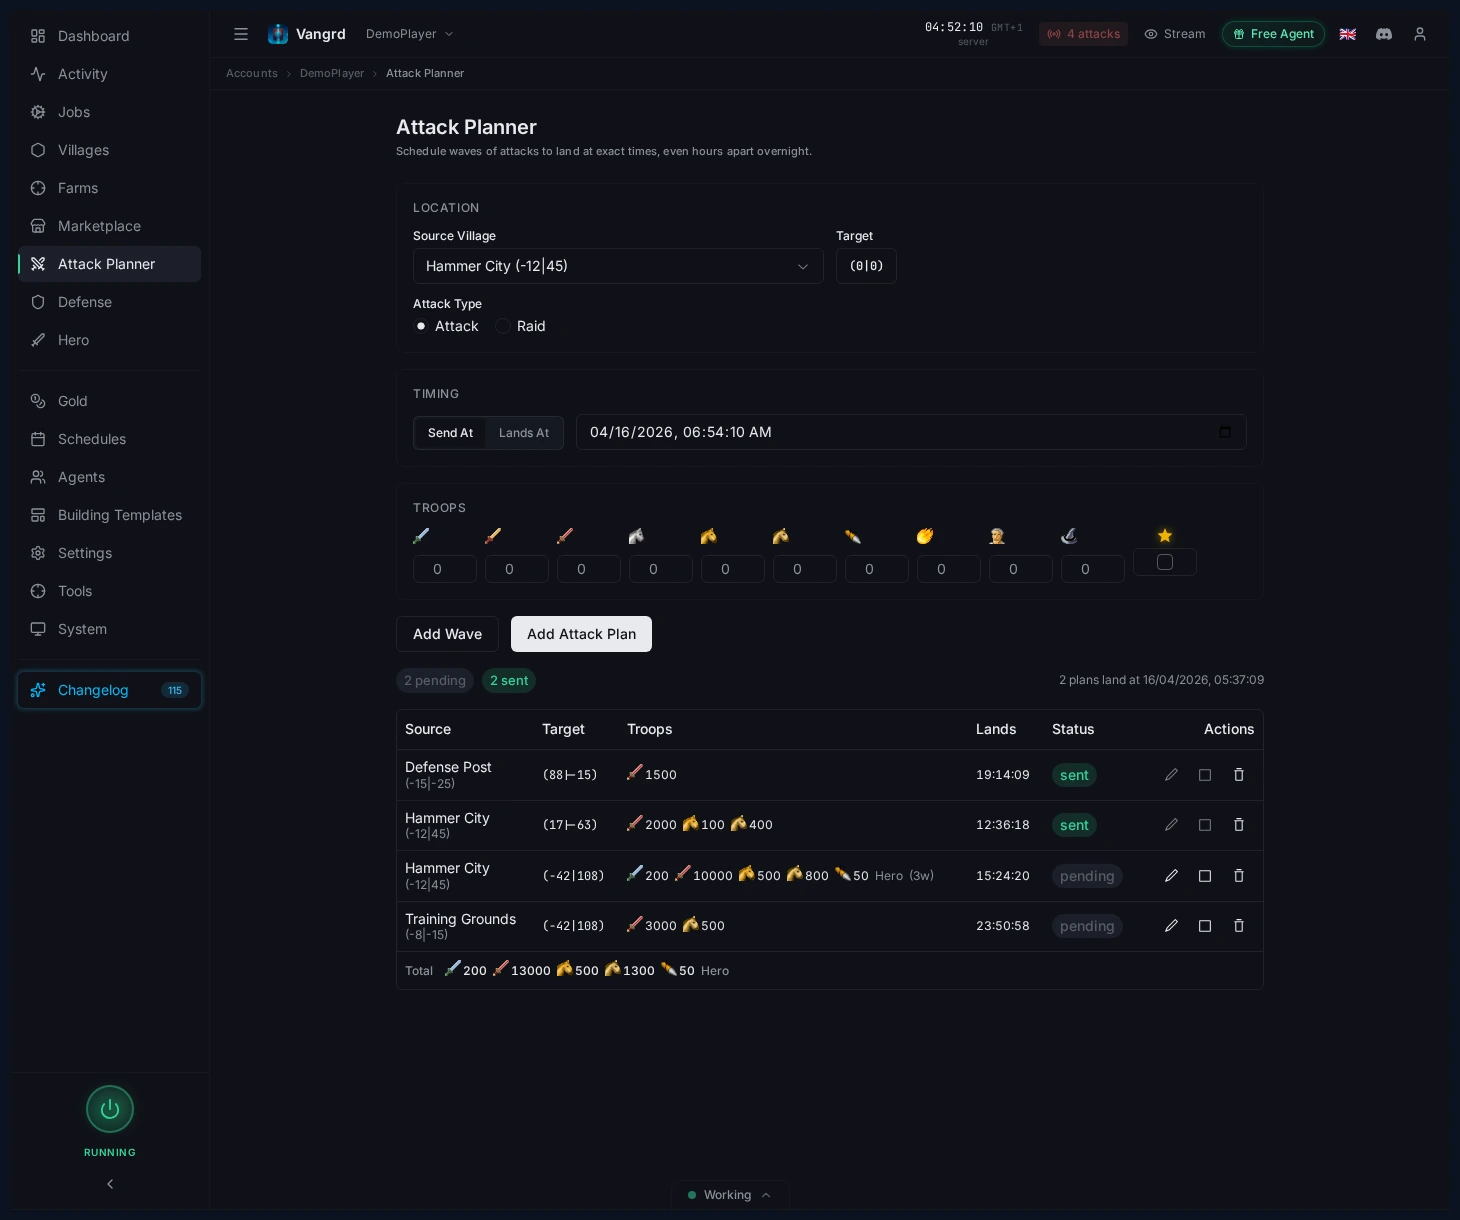Show the 2 pending plans filter

coord(435,680)
